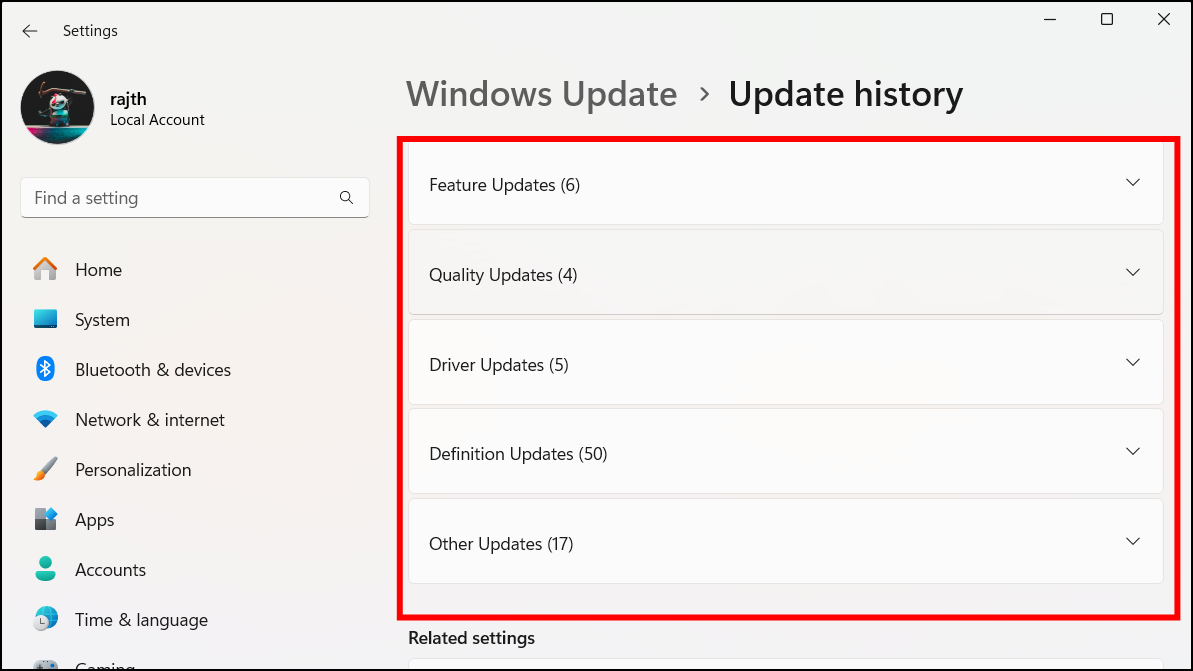Select the Home icon in the sidebar

coord(45,269)
